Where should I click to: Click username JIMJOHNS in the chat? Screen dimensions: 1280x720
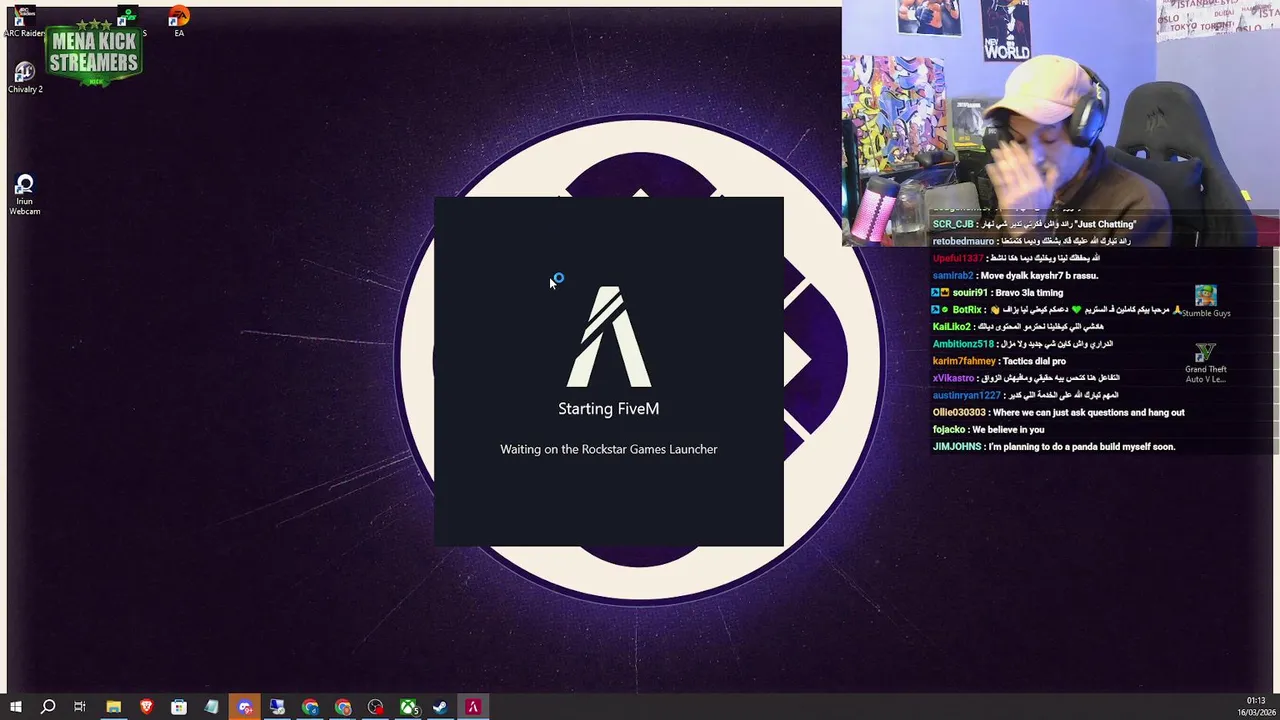[x=957, y=447]
